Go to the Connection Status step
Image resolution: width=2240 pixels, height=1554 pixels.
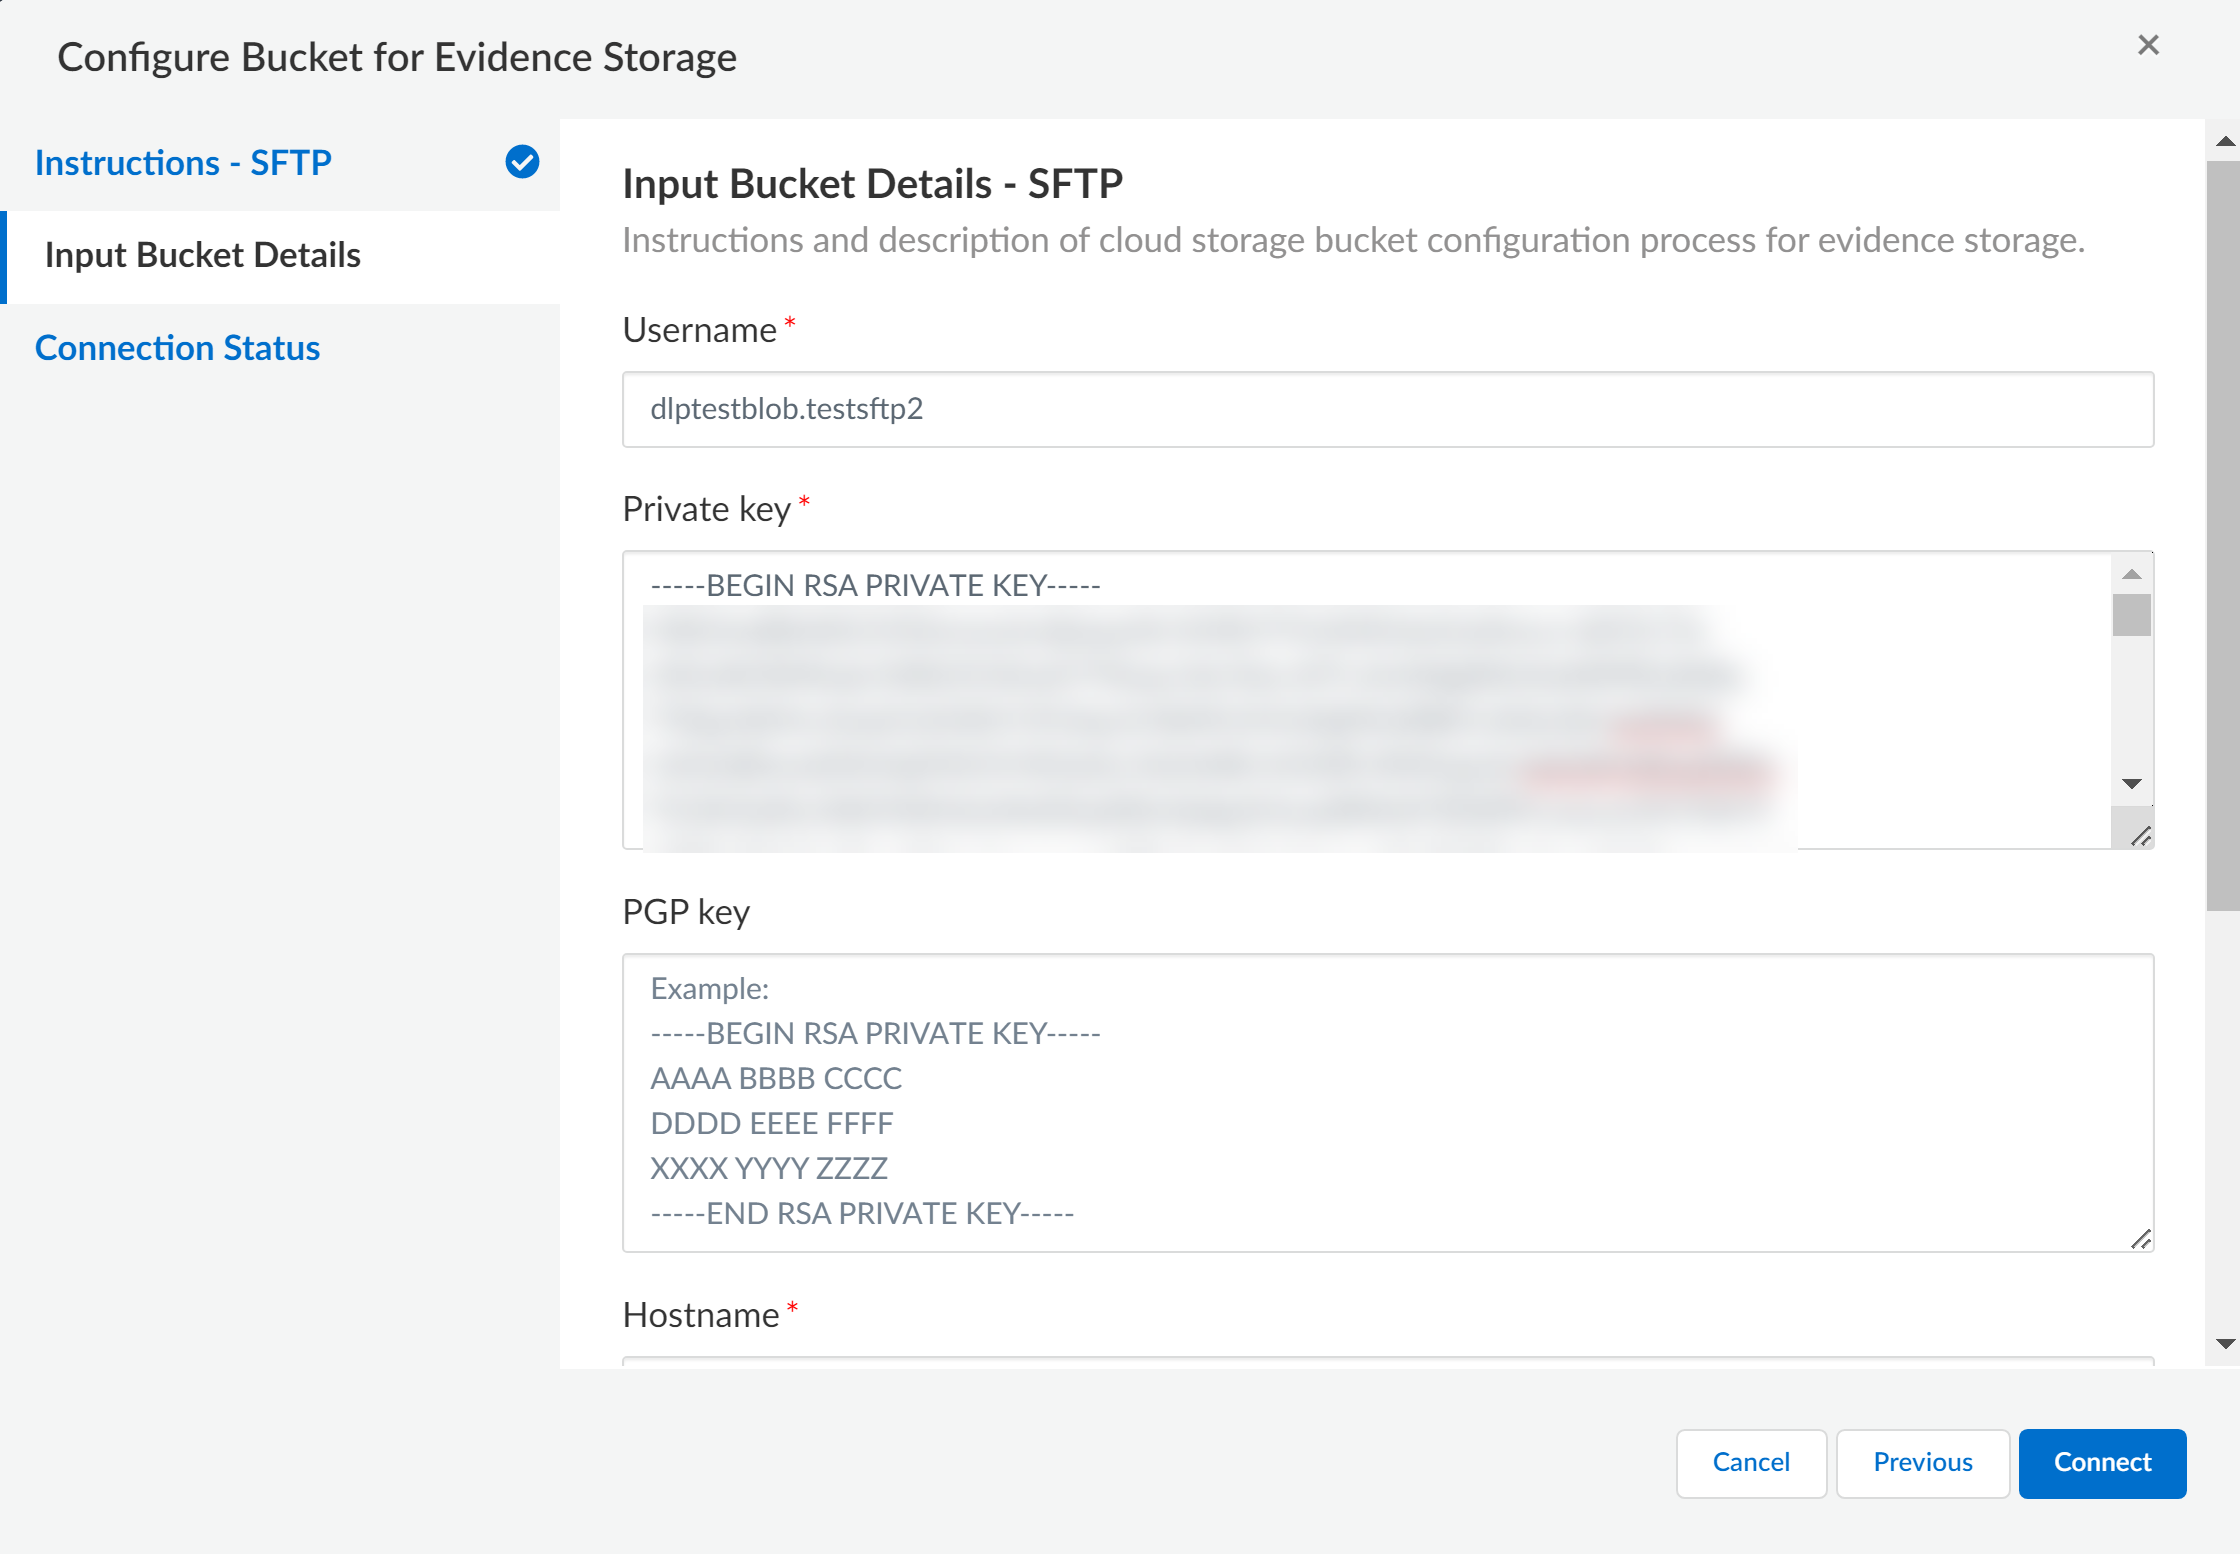click(177, 348)
